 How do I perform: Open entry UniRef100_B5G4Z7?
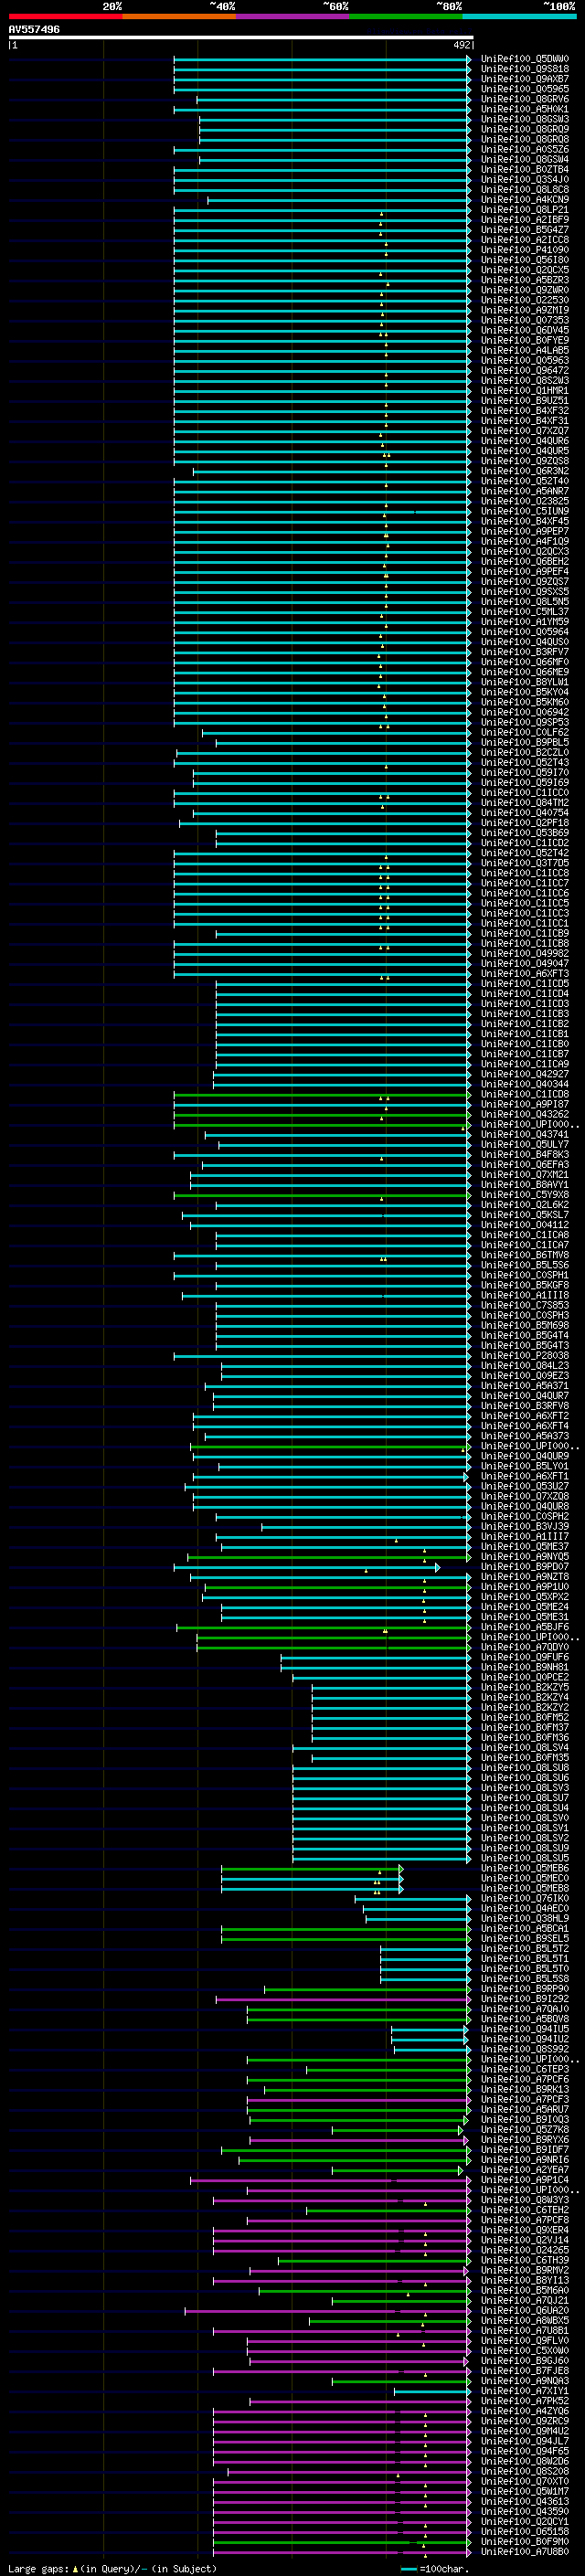coord(525,230)
